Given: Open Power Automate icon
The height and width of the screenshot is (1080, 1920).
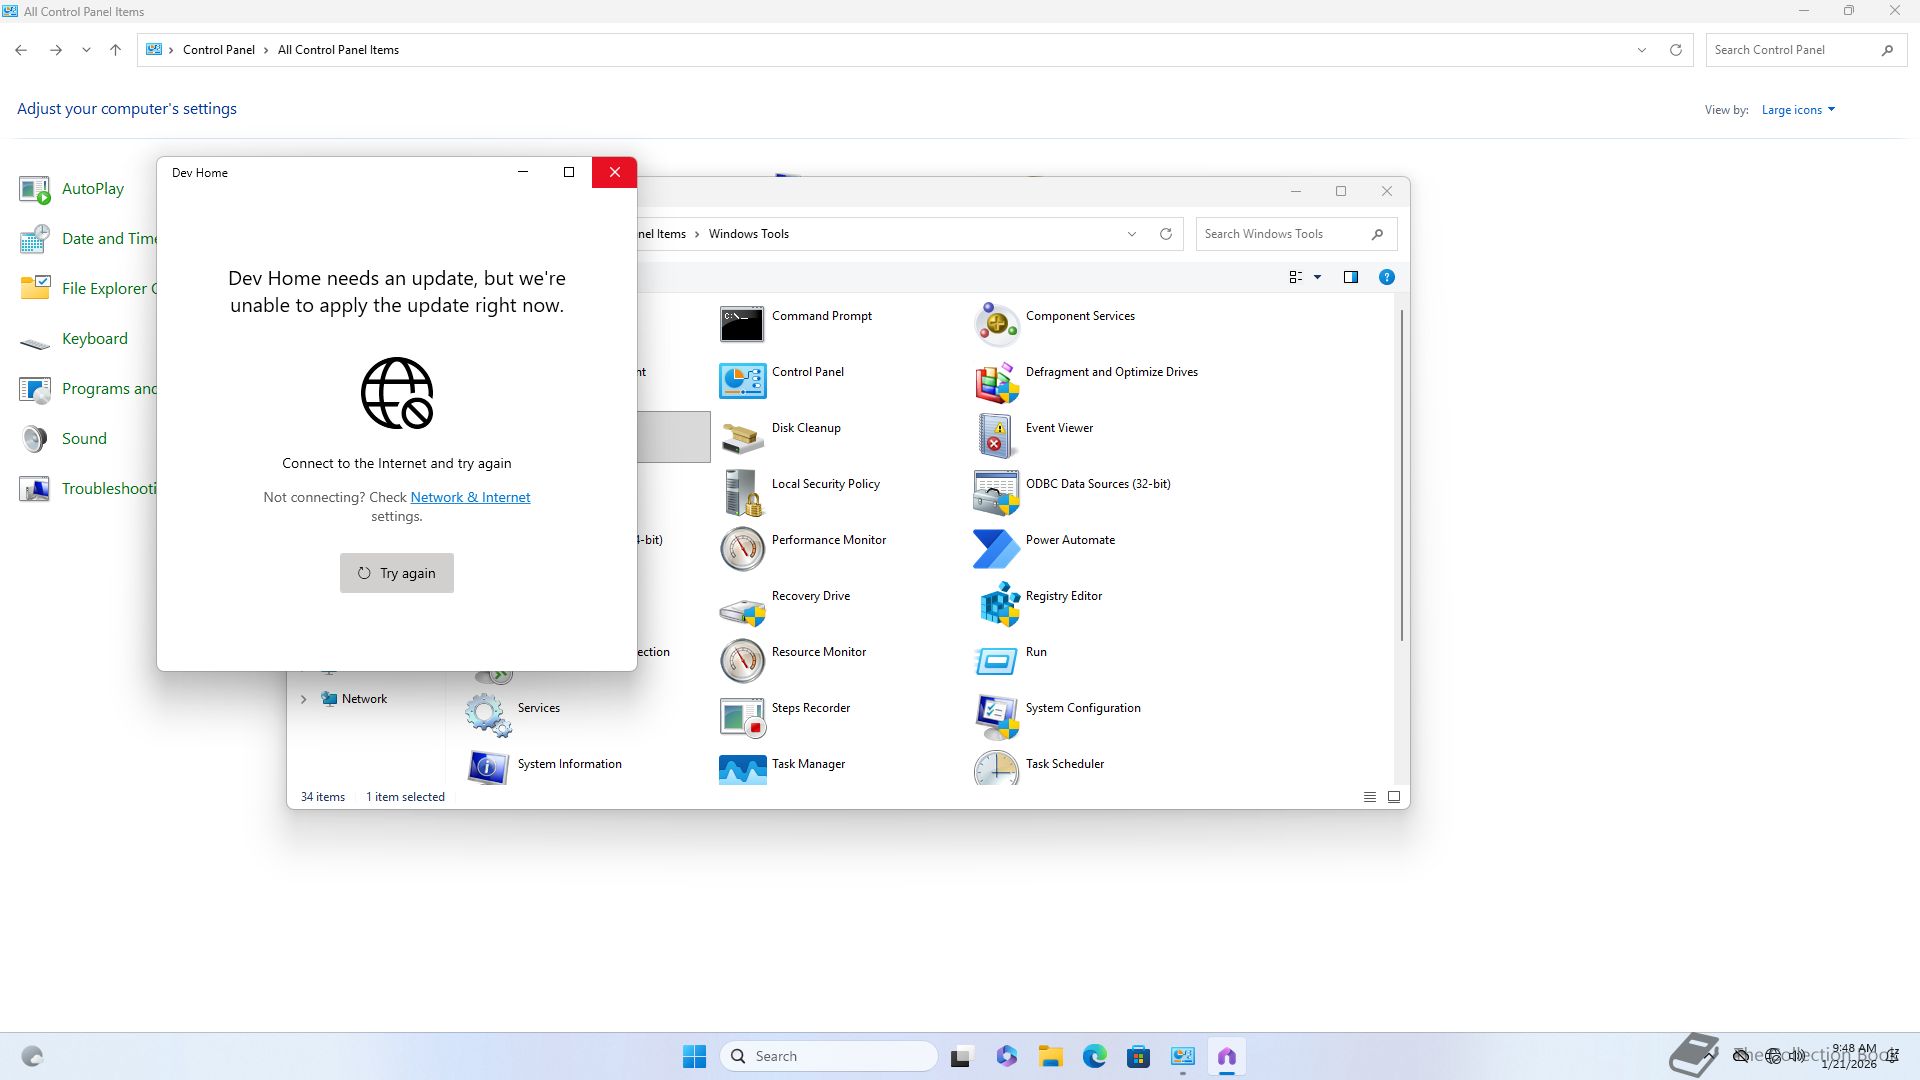Looking at the screenshot, I should click(997, 548).
